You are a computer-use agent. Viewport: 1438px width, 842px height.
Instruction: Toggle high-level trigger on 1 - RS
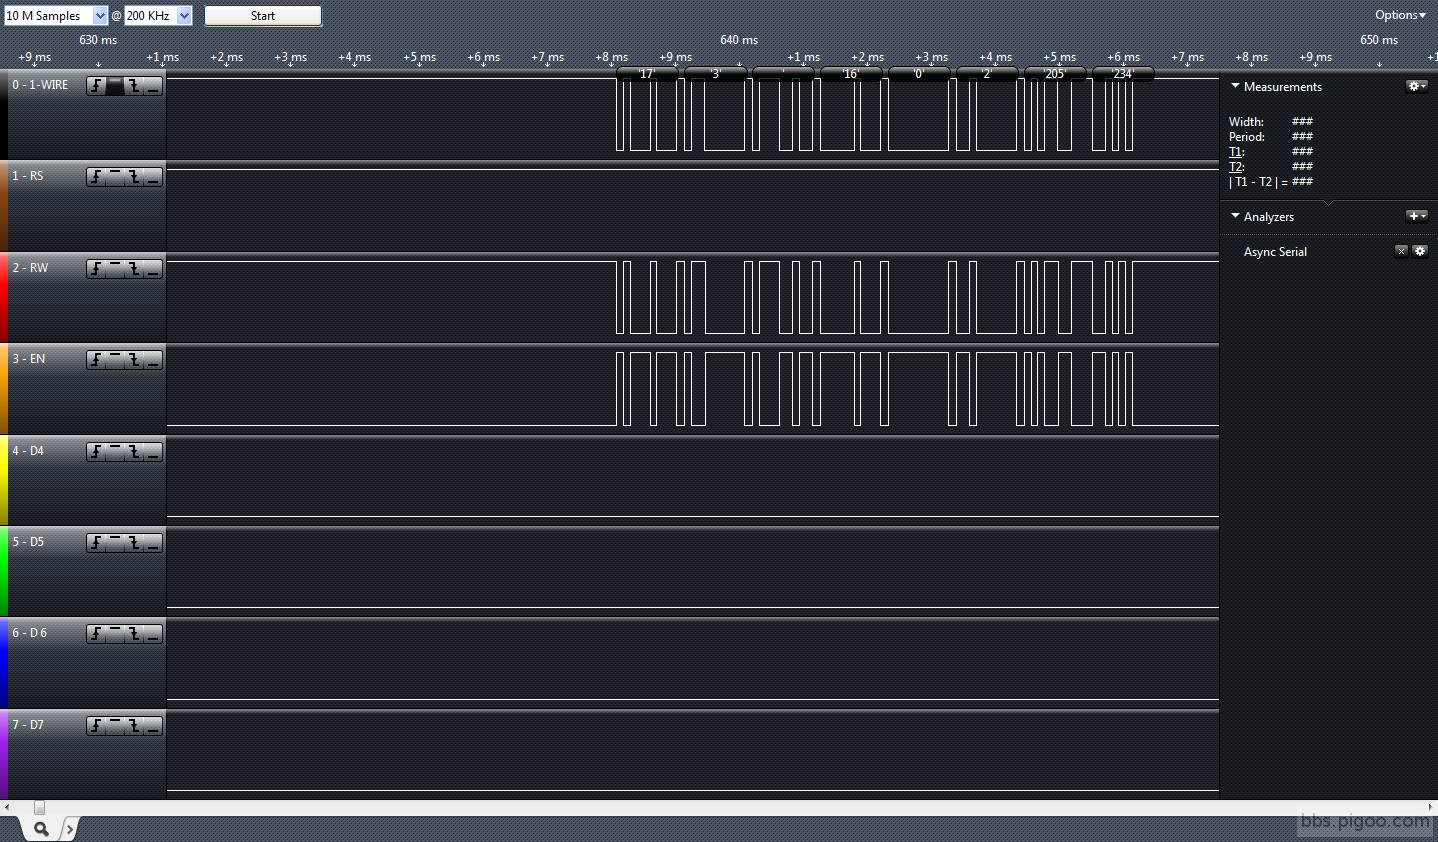tap(115, 177)
